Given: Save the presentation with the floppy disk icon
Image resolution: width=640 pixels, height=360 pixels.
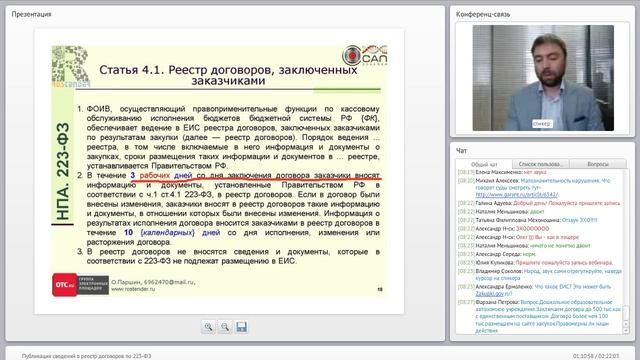Looking at the screenshot, I should click(x=241, y=327).
